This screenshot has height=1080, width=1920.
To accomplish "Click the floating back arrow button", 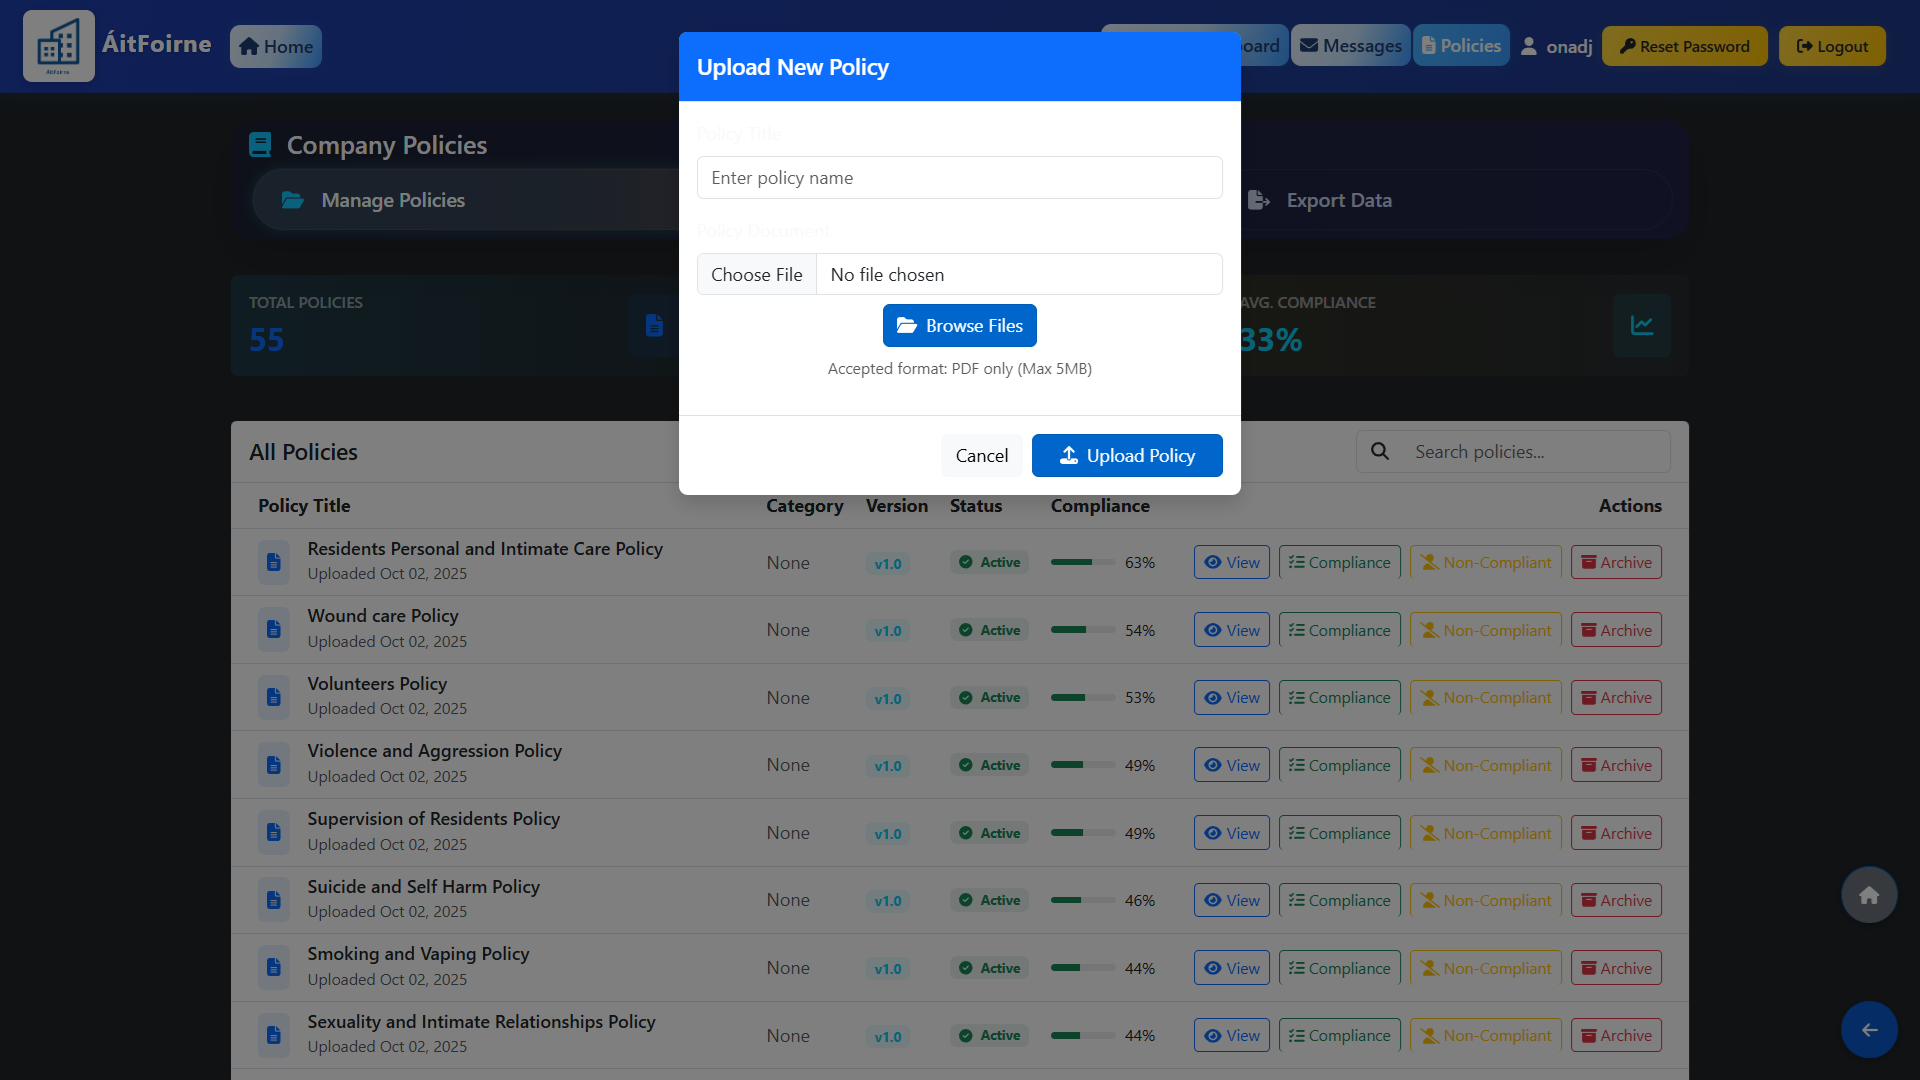I will click(1869, 1030).
